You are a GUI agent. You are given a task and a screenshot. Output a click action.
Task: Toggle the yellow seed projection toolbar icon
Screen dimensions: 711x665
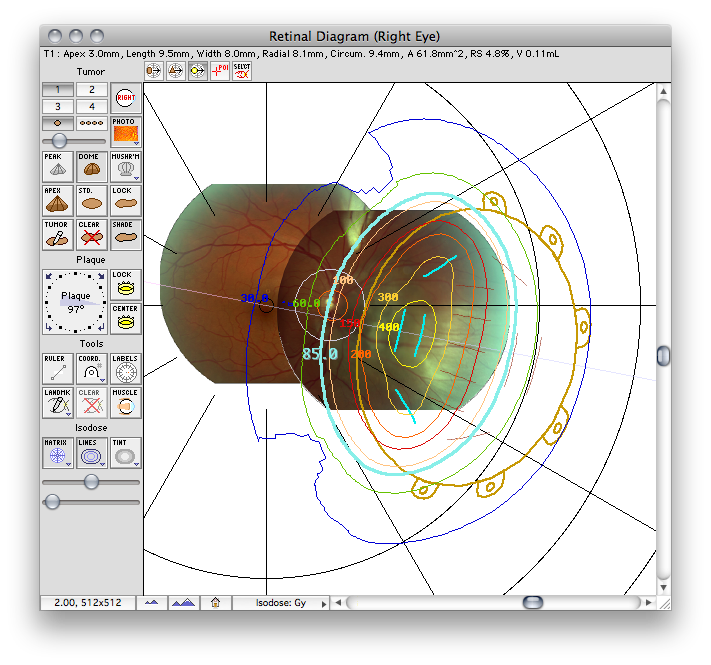pyautogui.click(x=198, y=71)
